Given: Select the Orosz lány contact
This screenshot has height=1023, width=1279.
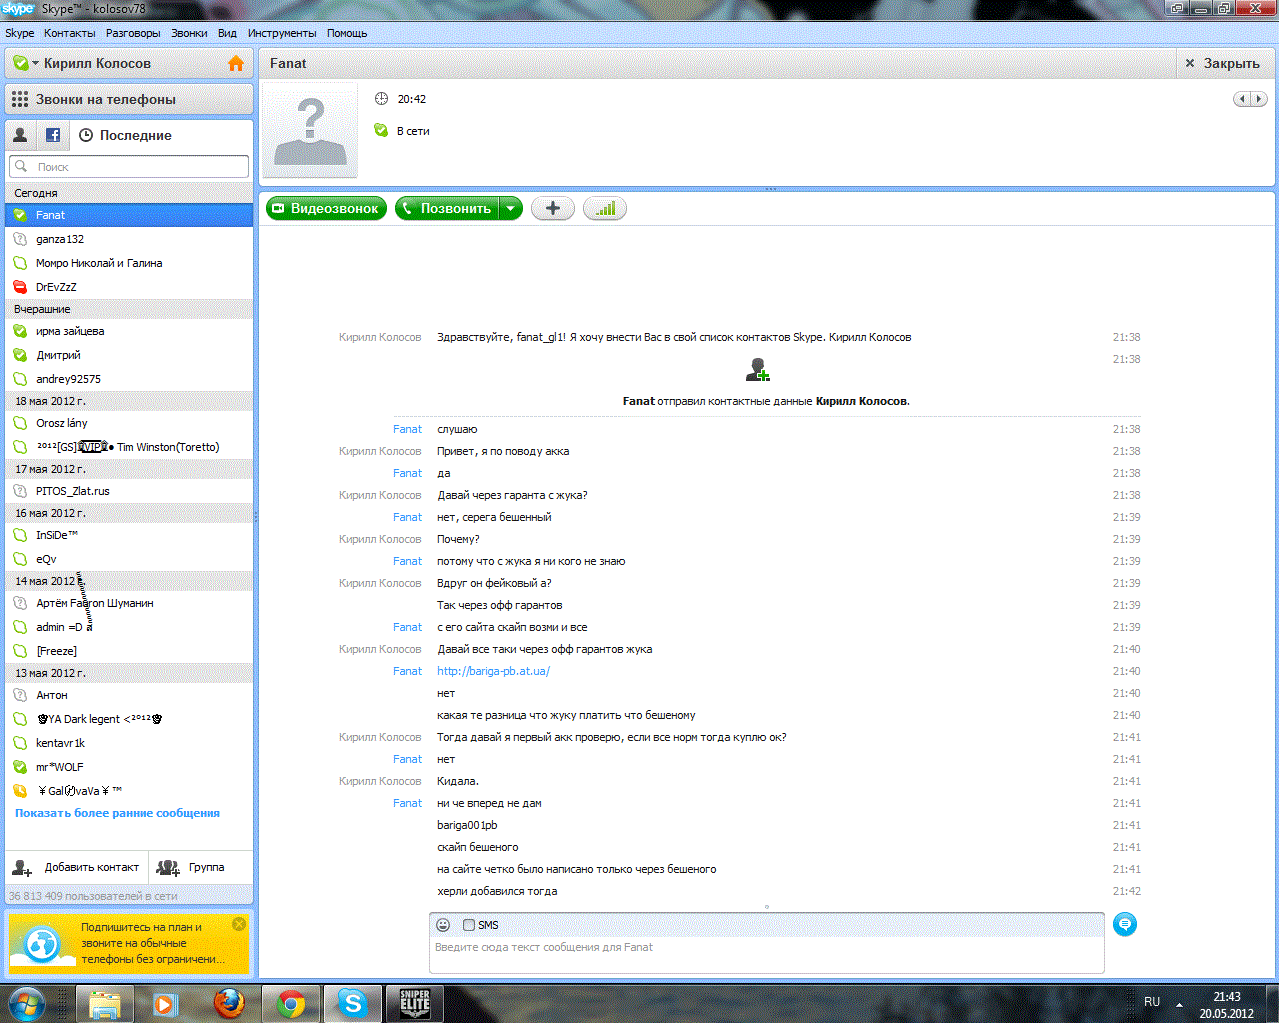Looking at the screenshot, I should point(129,423).
